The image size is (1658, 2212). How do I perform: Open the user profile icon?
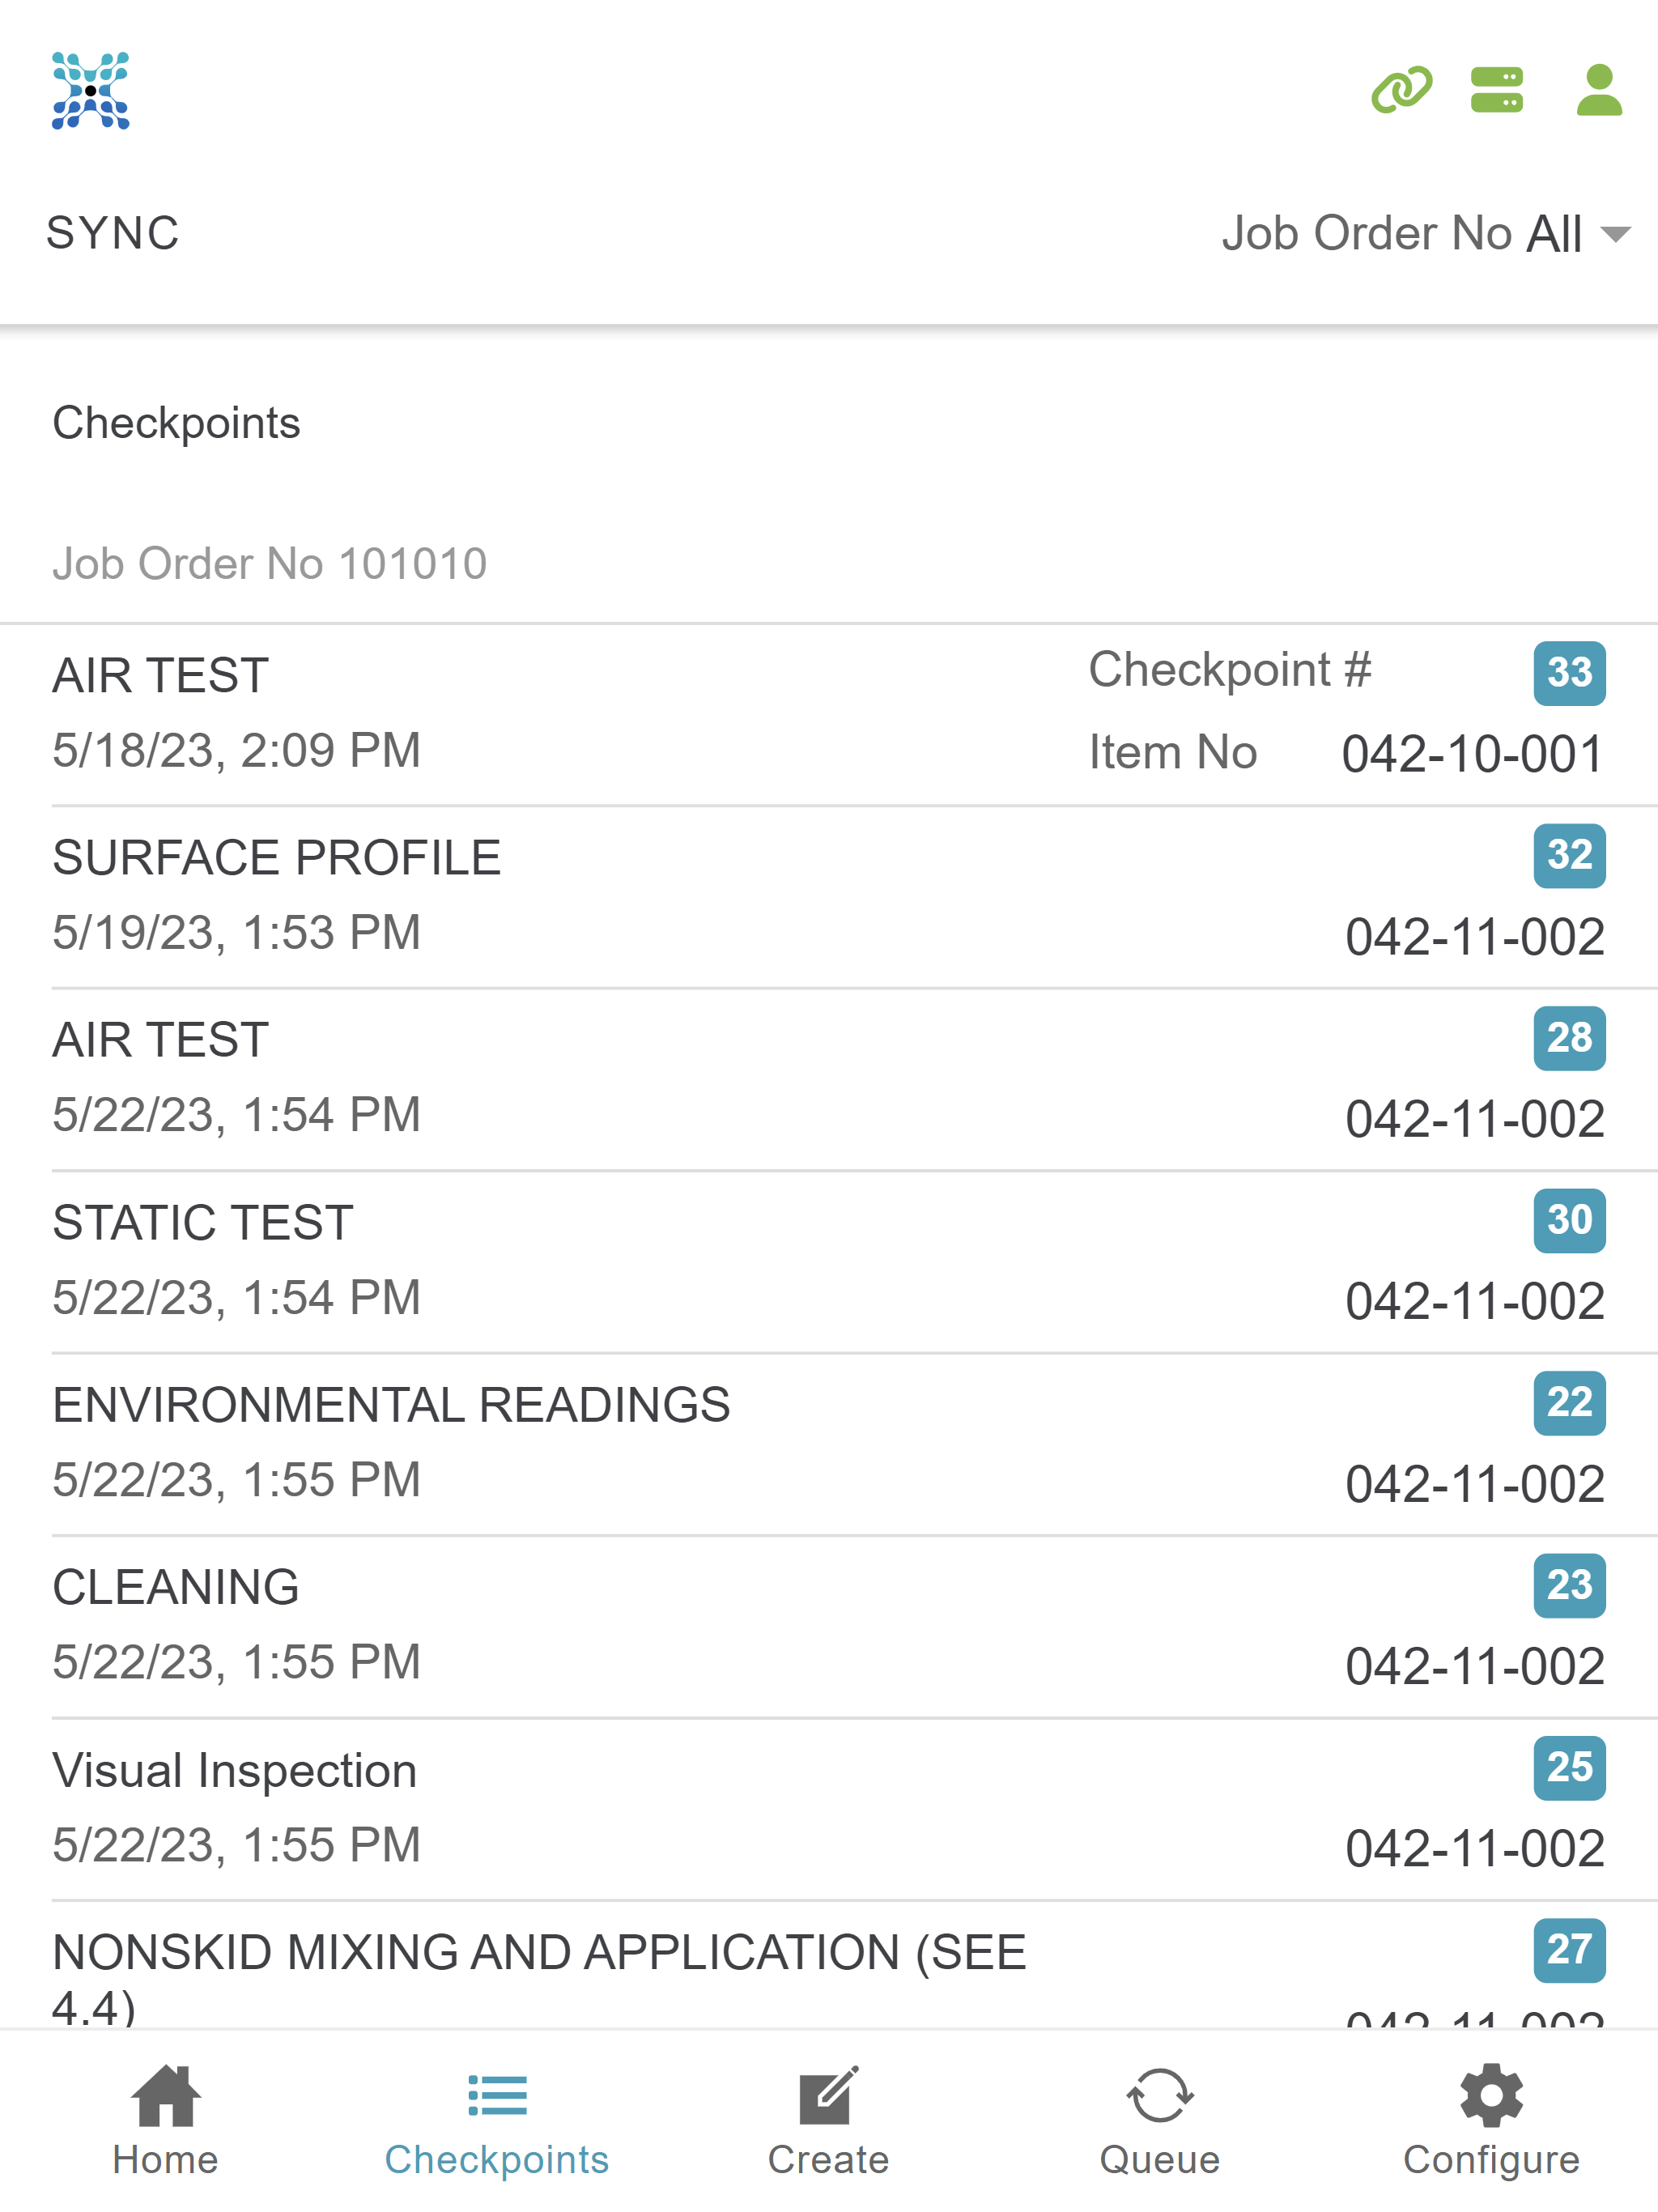[x=1599, y=90]
